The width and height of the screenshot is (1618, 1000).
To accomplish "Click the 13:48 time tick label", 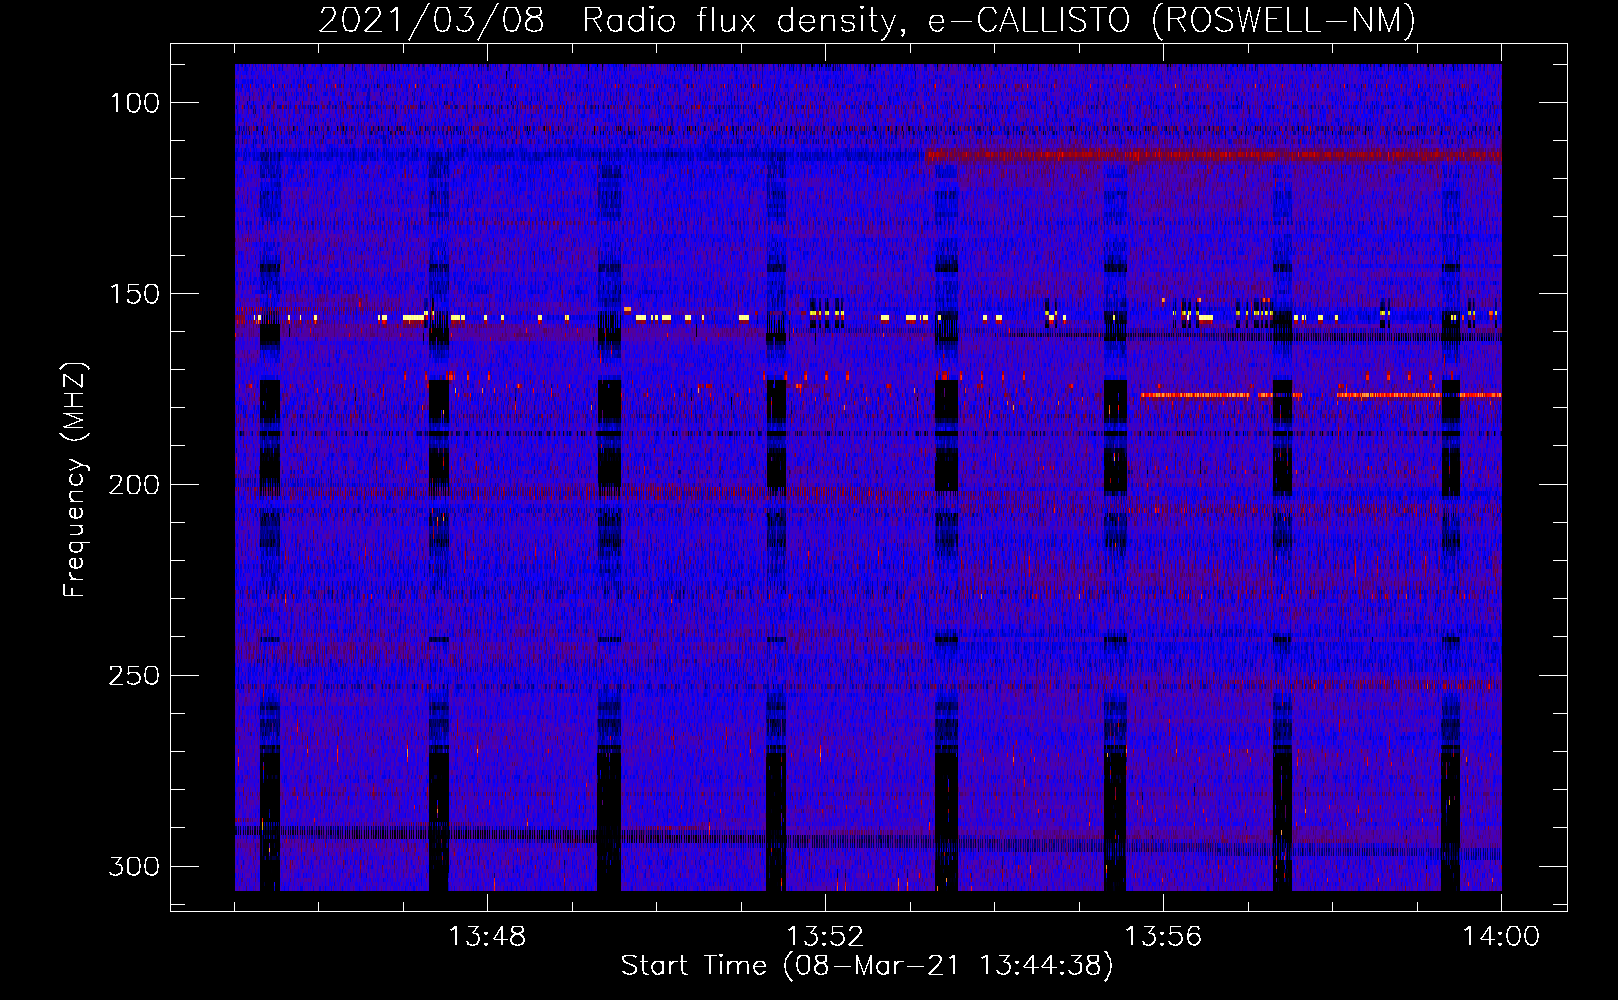I will pyautogui.click(x=487, y=937).
